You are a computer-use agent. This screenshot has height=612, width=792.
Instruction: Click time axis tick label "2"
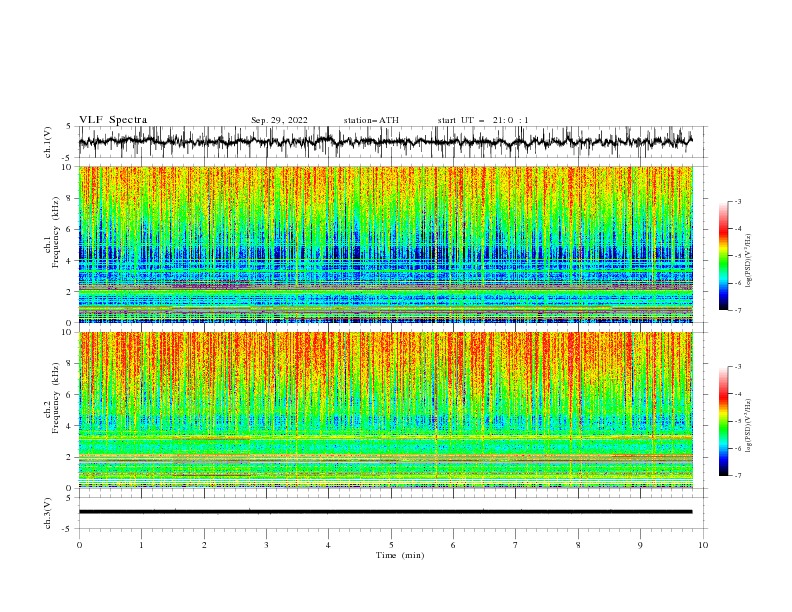pos(204,545)
